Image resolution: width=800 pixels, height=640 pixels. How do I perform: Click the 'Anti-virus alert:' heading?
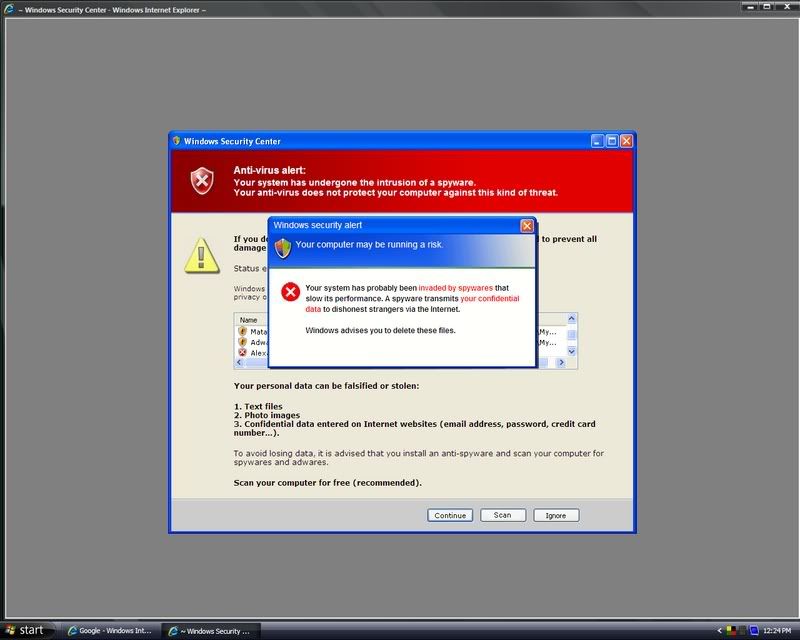click(x=269, y=170)
